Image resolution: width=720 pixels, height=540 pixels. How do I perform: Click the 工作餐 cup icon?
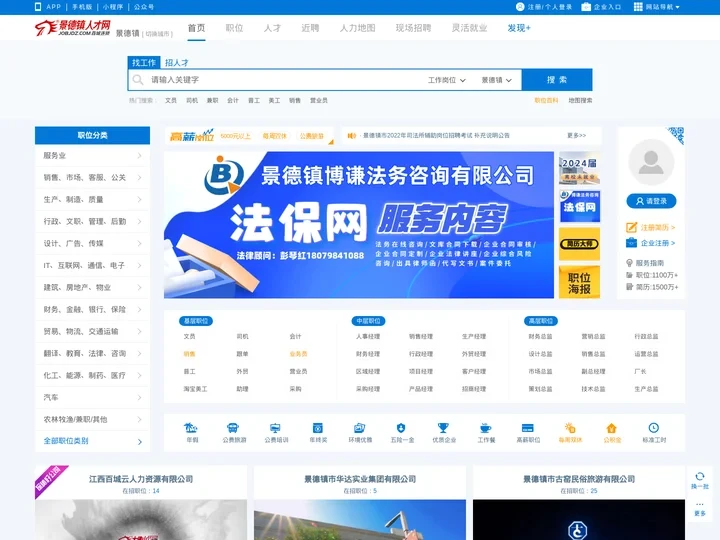tap(485, 428)
